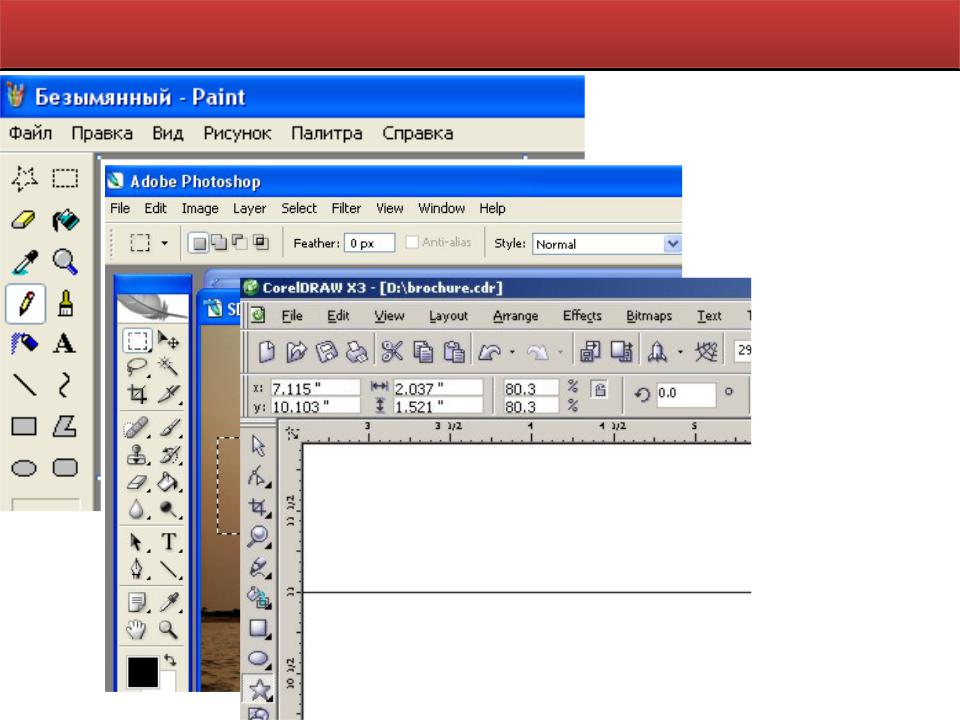This screenshot has height=720, width=960.
Task: Choose Photoshop's Hand tool
Action: click(137, 629)
